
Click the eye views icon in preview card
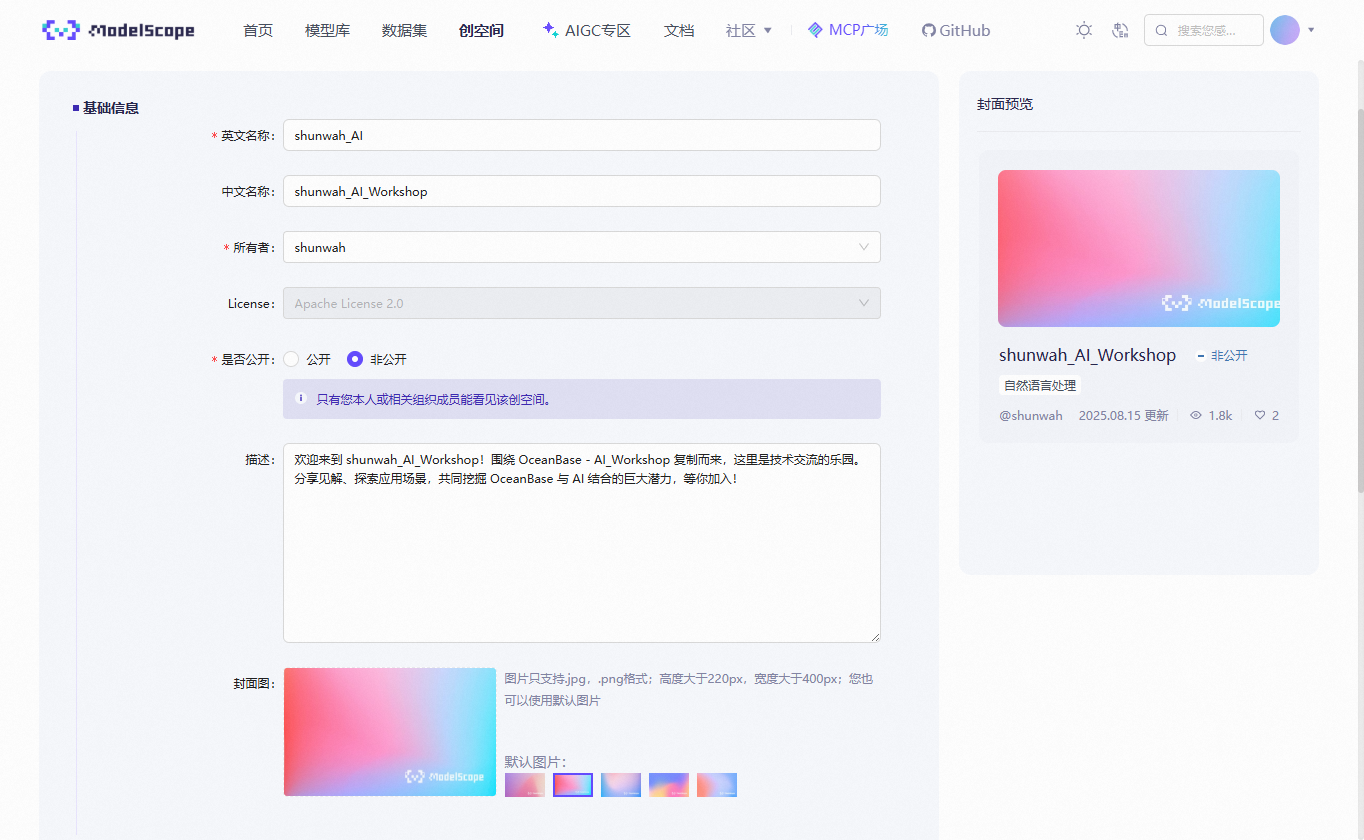tap(1195, 415)
